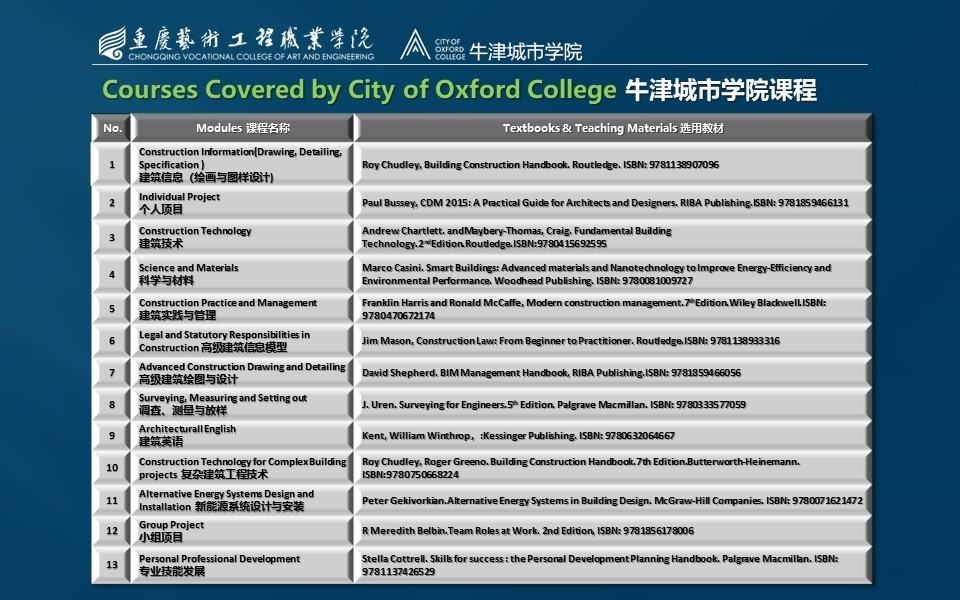Click the City of Oxford College triangle logo
This screenshot has width=960, height=600.
coord(415,45)
